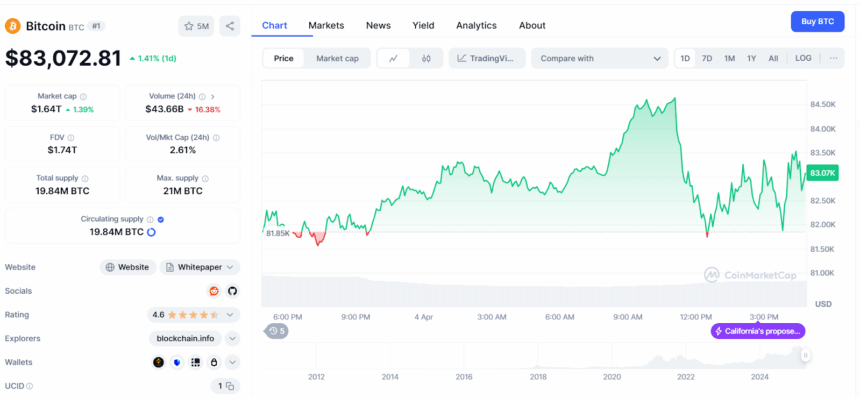Open the chart events history badge
This screenshot has width=860, height=398.
click(277, 331)
